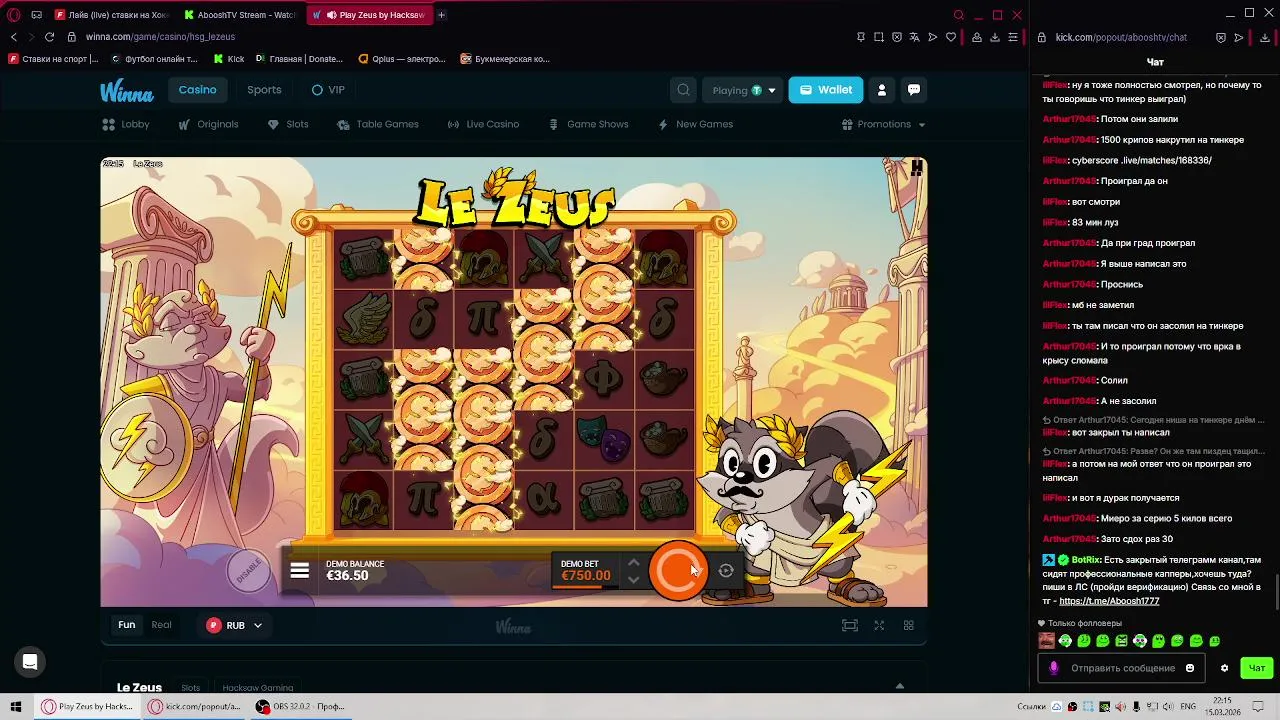Click the purple microphone icon in chat
Image resolution: width=1280 pixels, height=720 pixels.
tap(1053, 668)
